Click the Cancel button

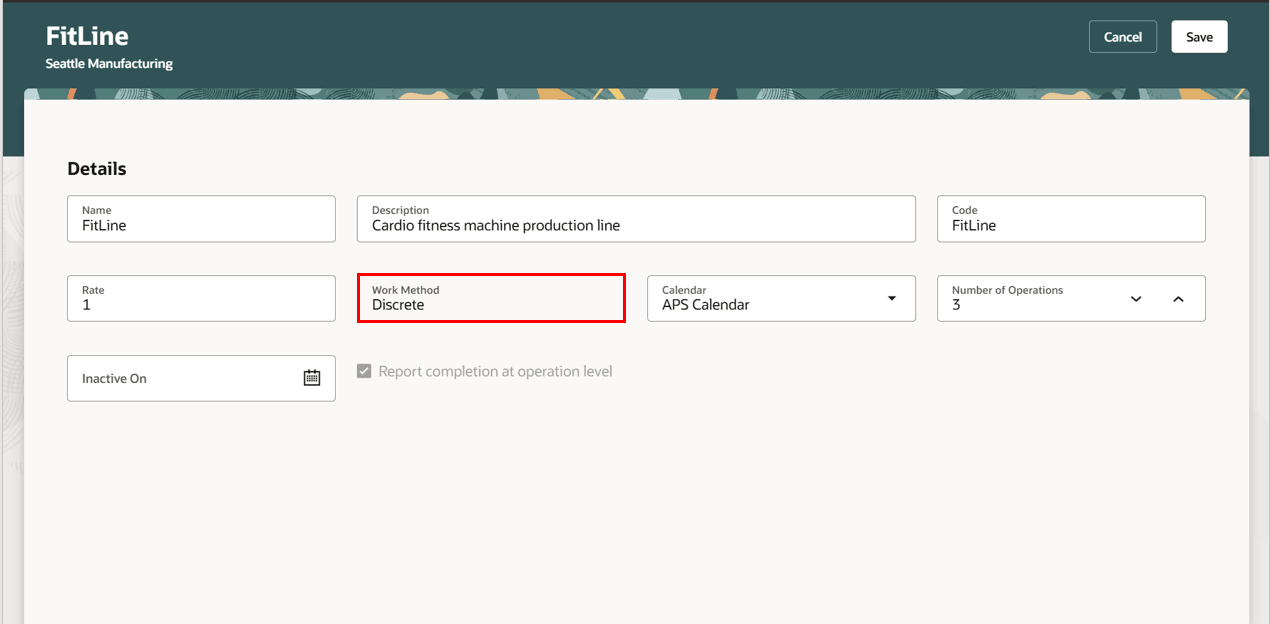(x=1123, y=37)
